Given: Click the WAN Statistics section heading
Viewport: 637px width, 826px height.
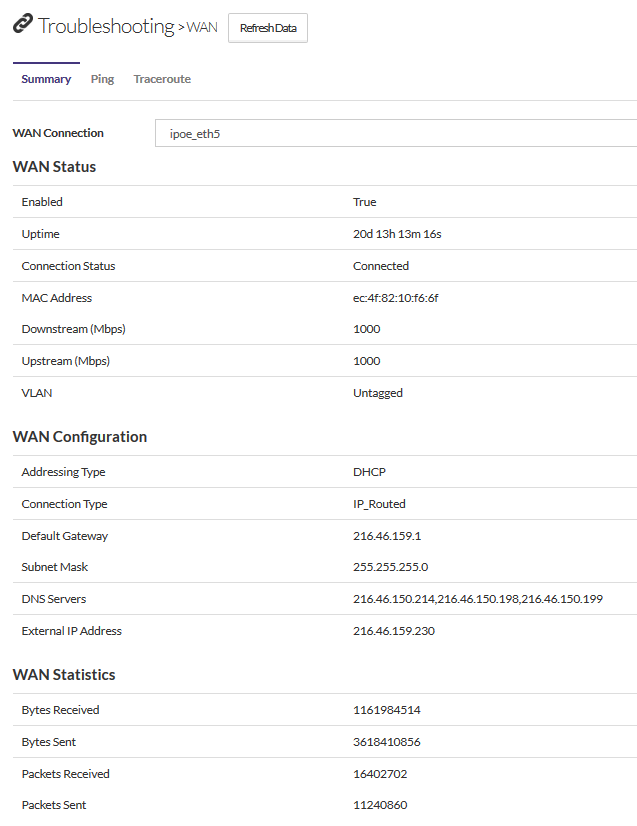Looking at the screenshot, I should [x=64, y=675].
